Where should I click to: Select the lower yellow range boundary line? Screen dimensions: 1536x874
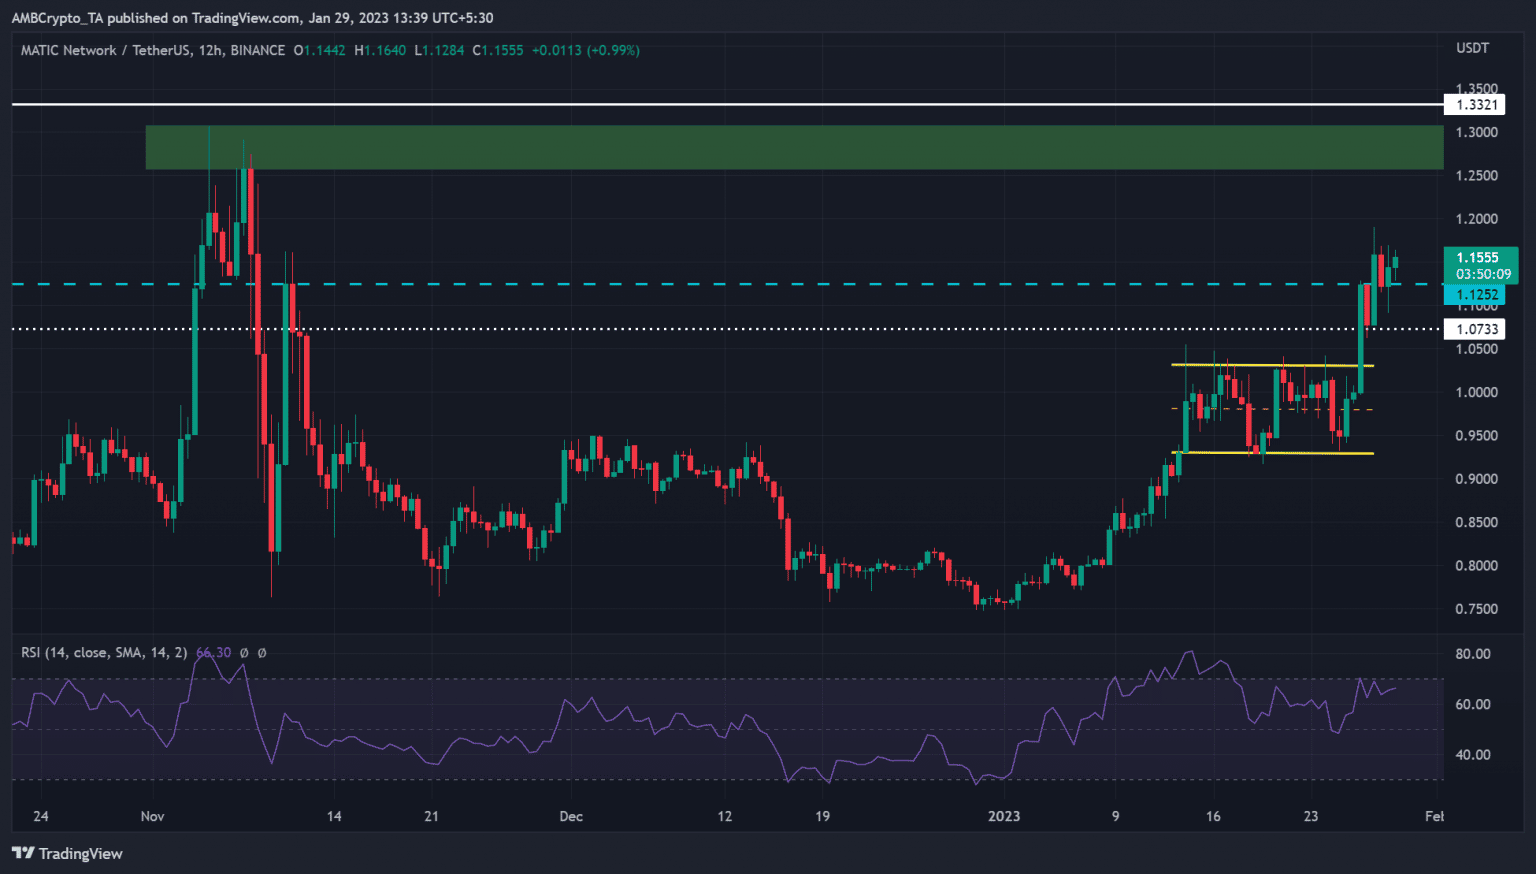[x=1272, y=453]
